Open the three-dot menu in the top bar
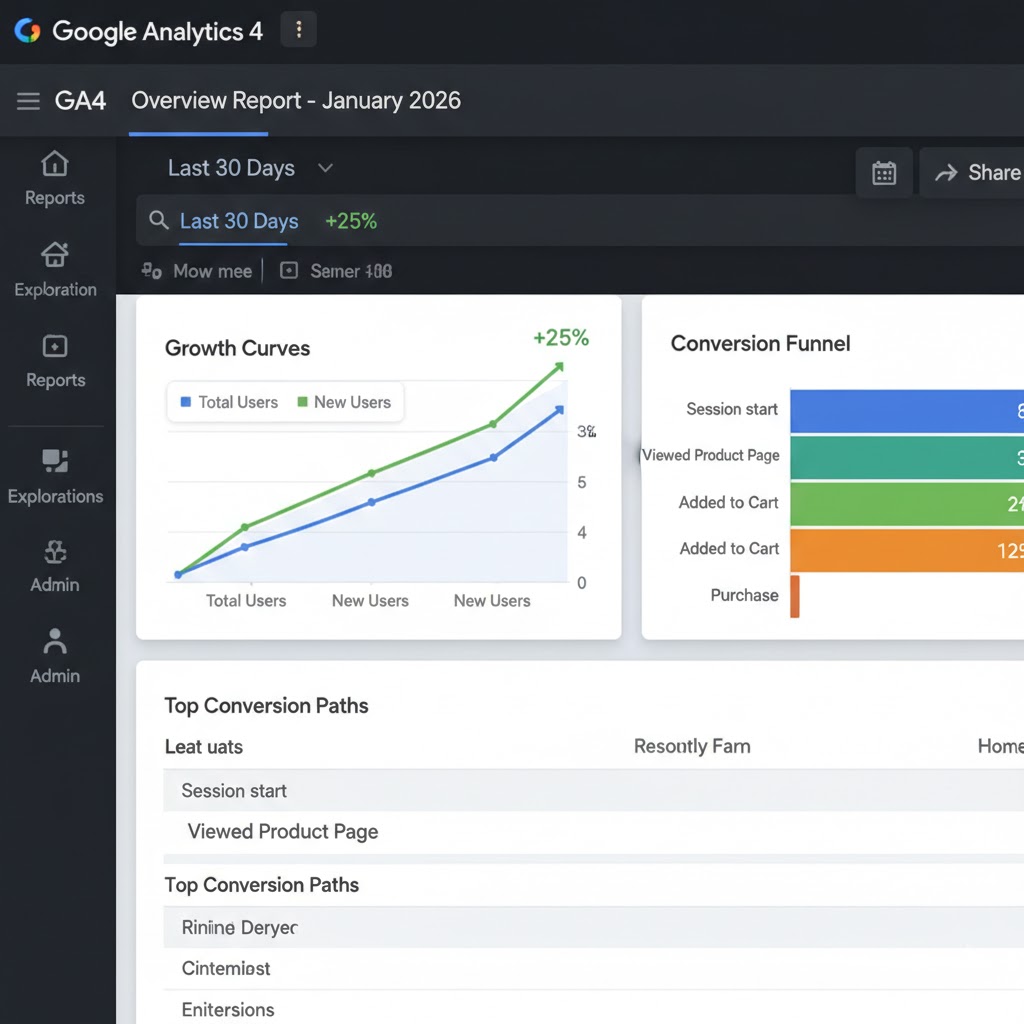This screenshot has height=1024, width=1024. point(298,30)
